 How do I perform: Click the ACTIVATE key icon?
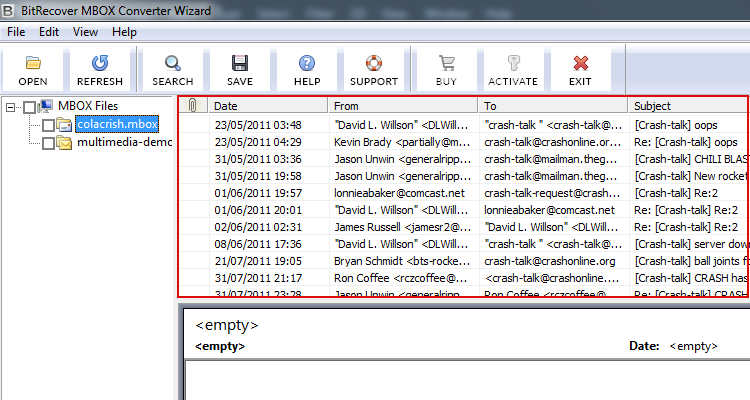[x=513, y=63]
